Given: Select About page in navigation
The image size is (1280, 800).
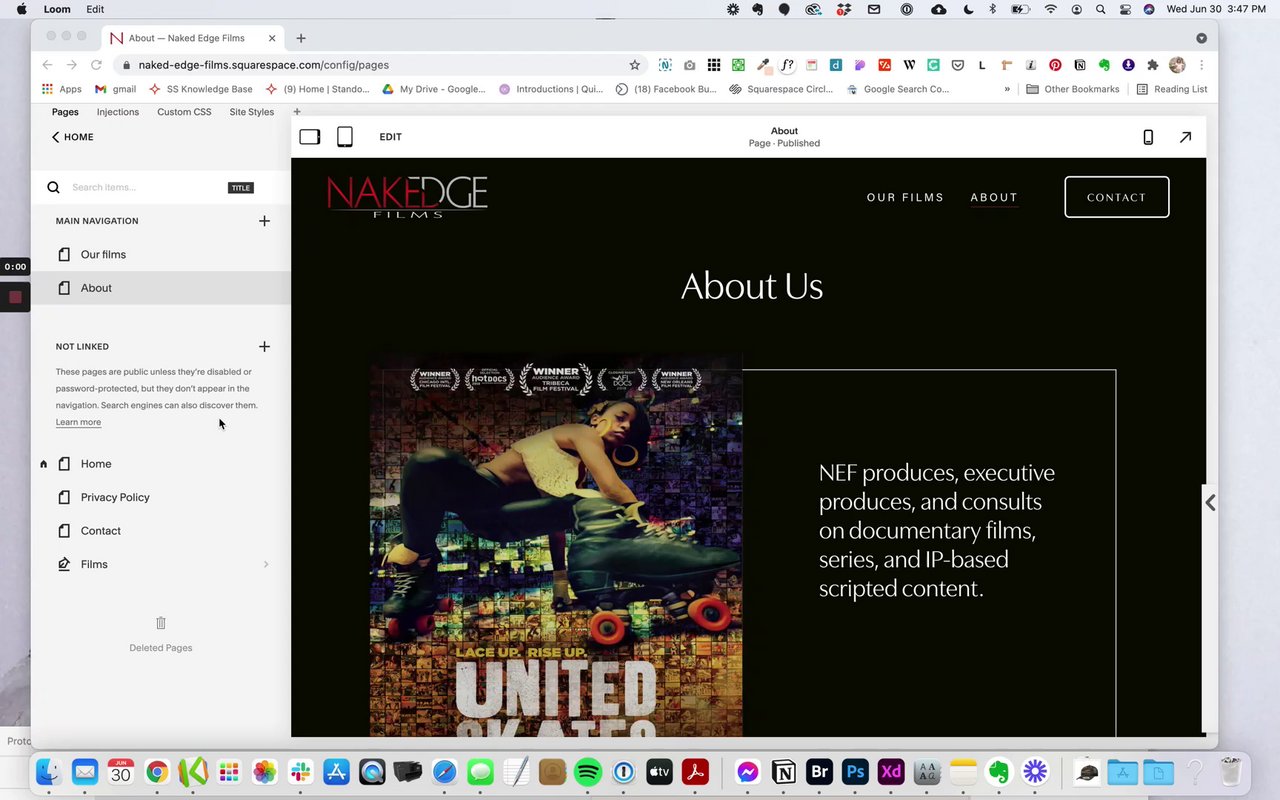Looking at the screenshot, I should pos(161,288).
